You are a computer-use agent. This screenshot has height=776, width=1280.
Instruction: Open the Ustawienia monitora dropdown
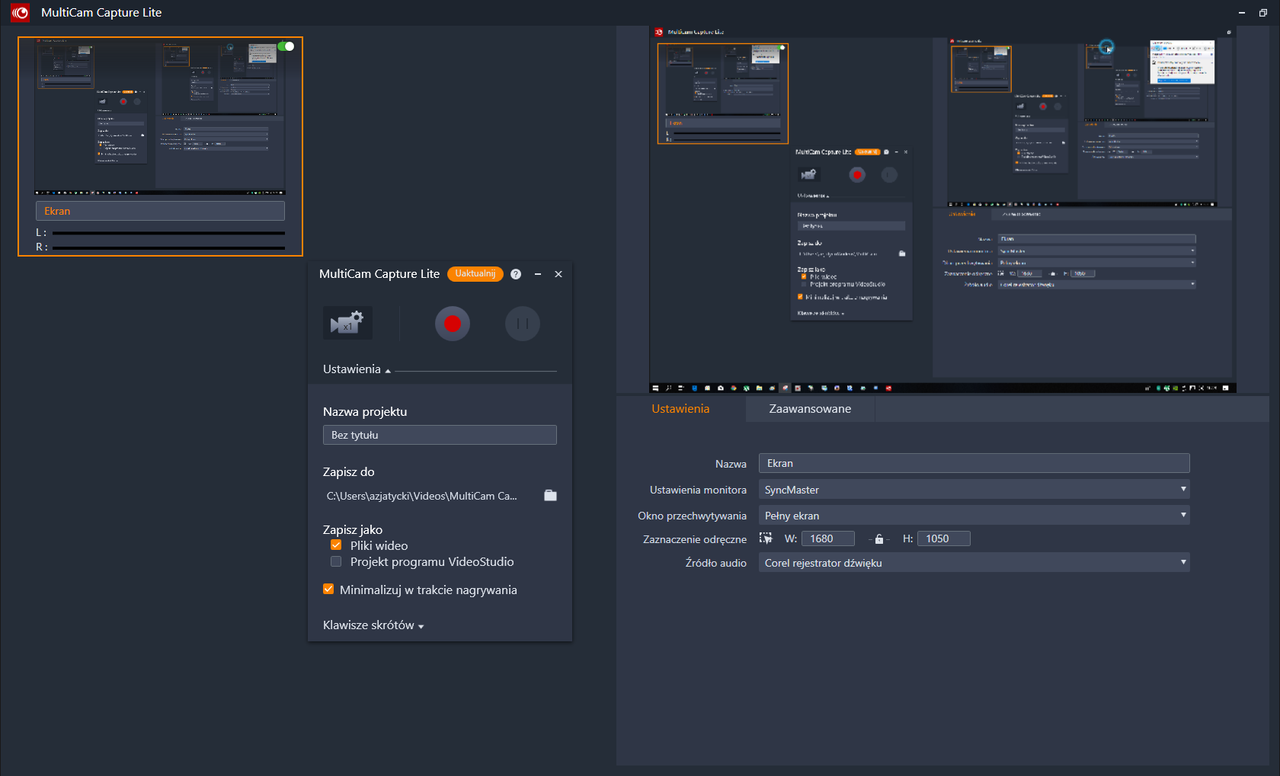(974, 489)
